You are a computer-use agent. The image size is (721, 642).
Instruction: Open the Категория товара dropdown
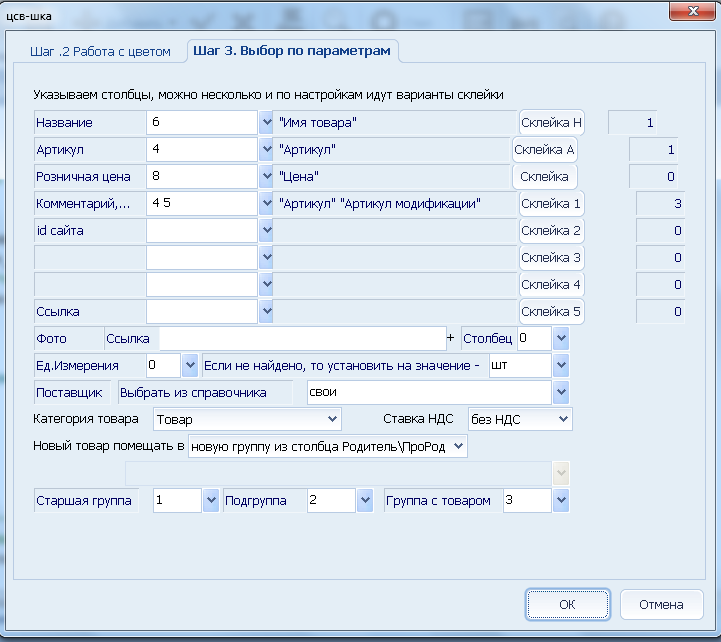click(x=332, y=419)
